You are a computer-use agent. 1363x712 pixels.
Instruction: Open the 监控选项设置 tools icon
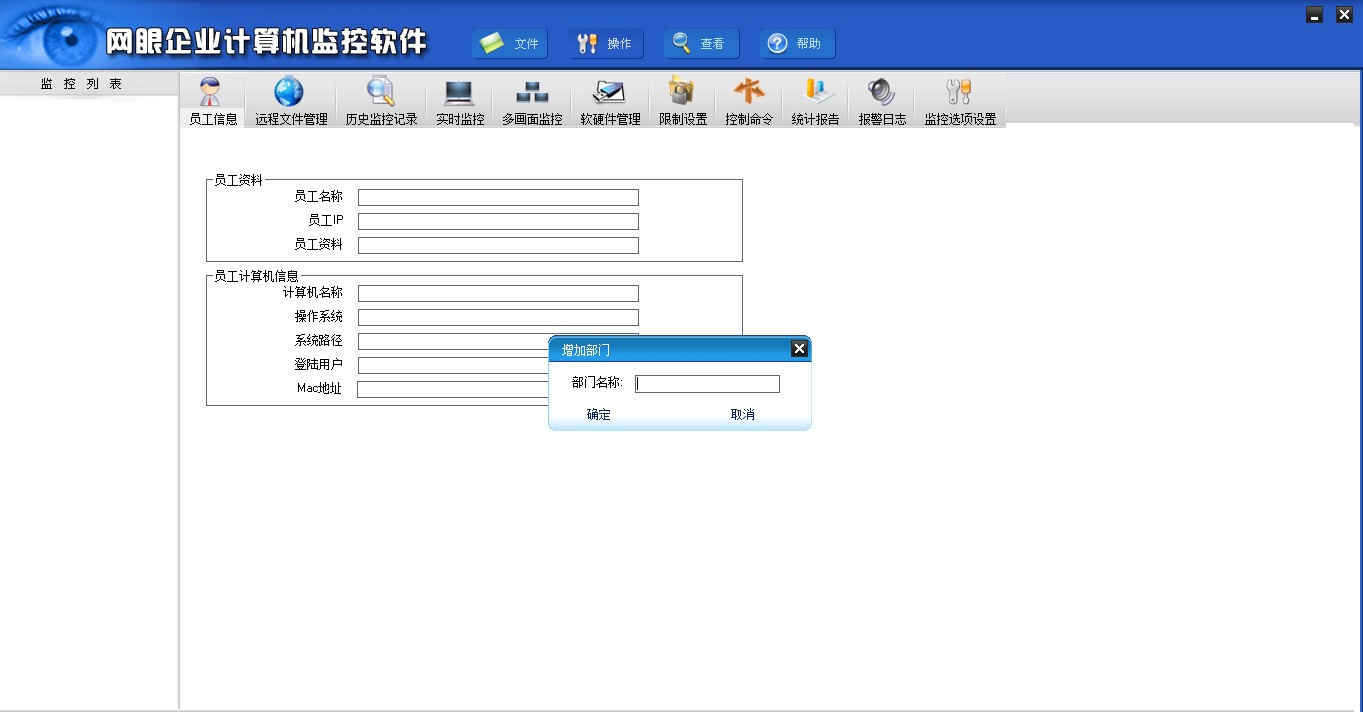click(960, 92)
